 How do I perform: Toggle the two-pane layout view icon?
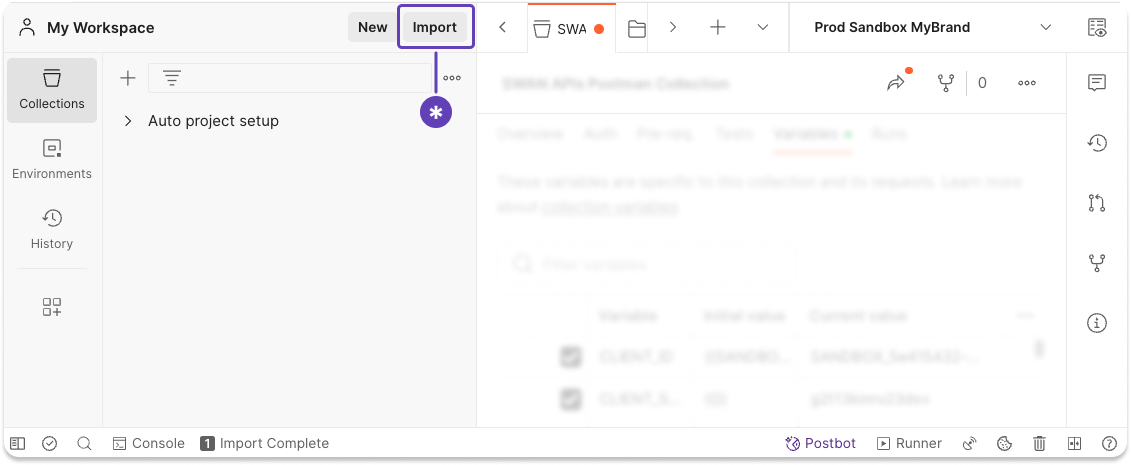point(1075,443)
